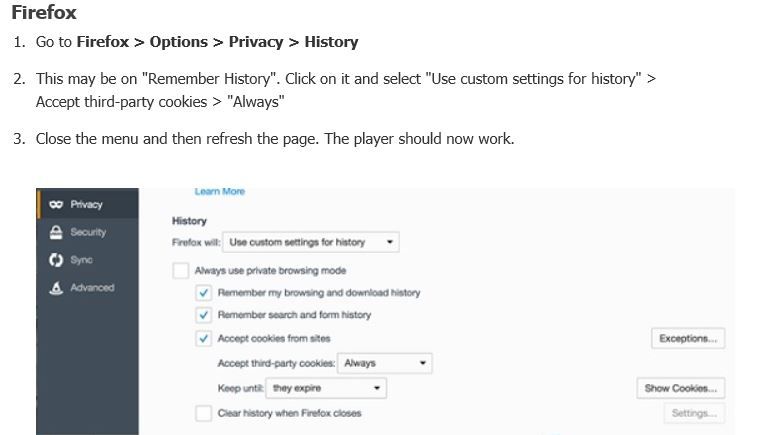Screen dimensions: 776x435
Task: Switch to the Sync section label
Action: [x=81, y=260]
